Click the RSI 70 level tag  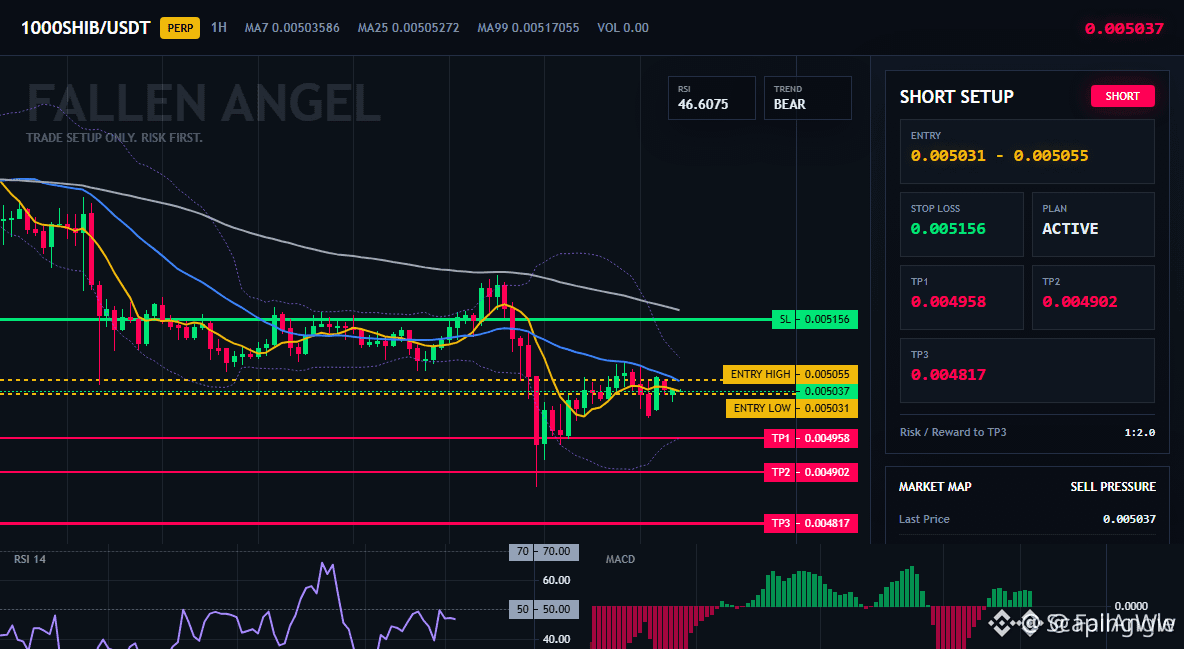tap(544, 552)
